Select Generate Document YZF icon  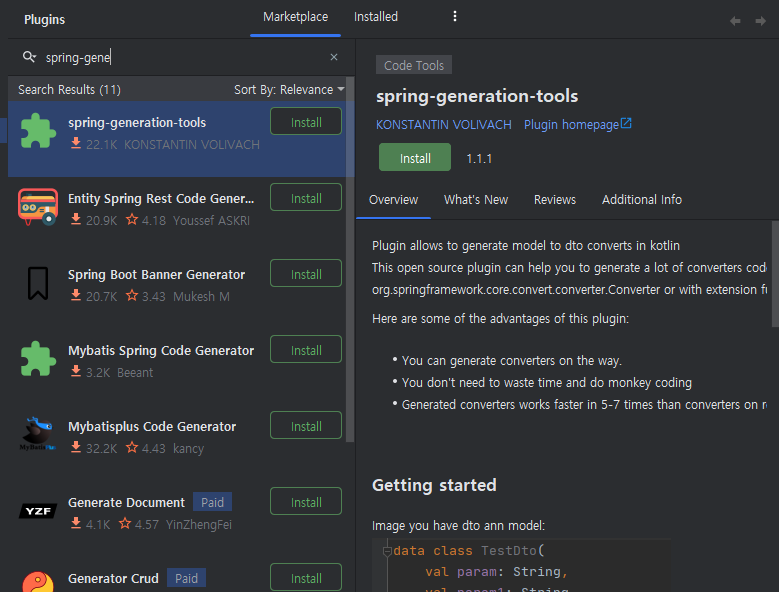coord(38,511)
